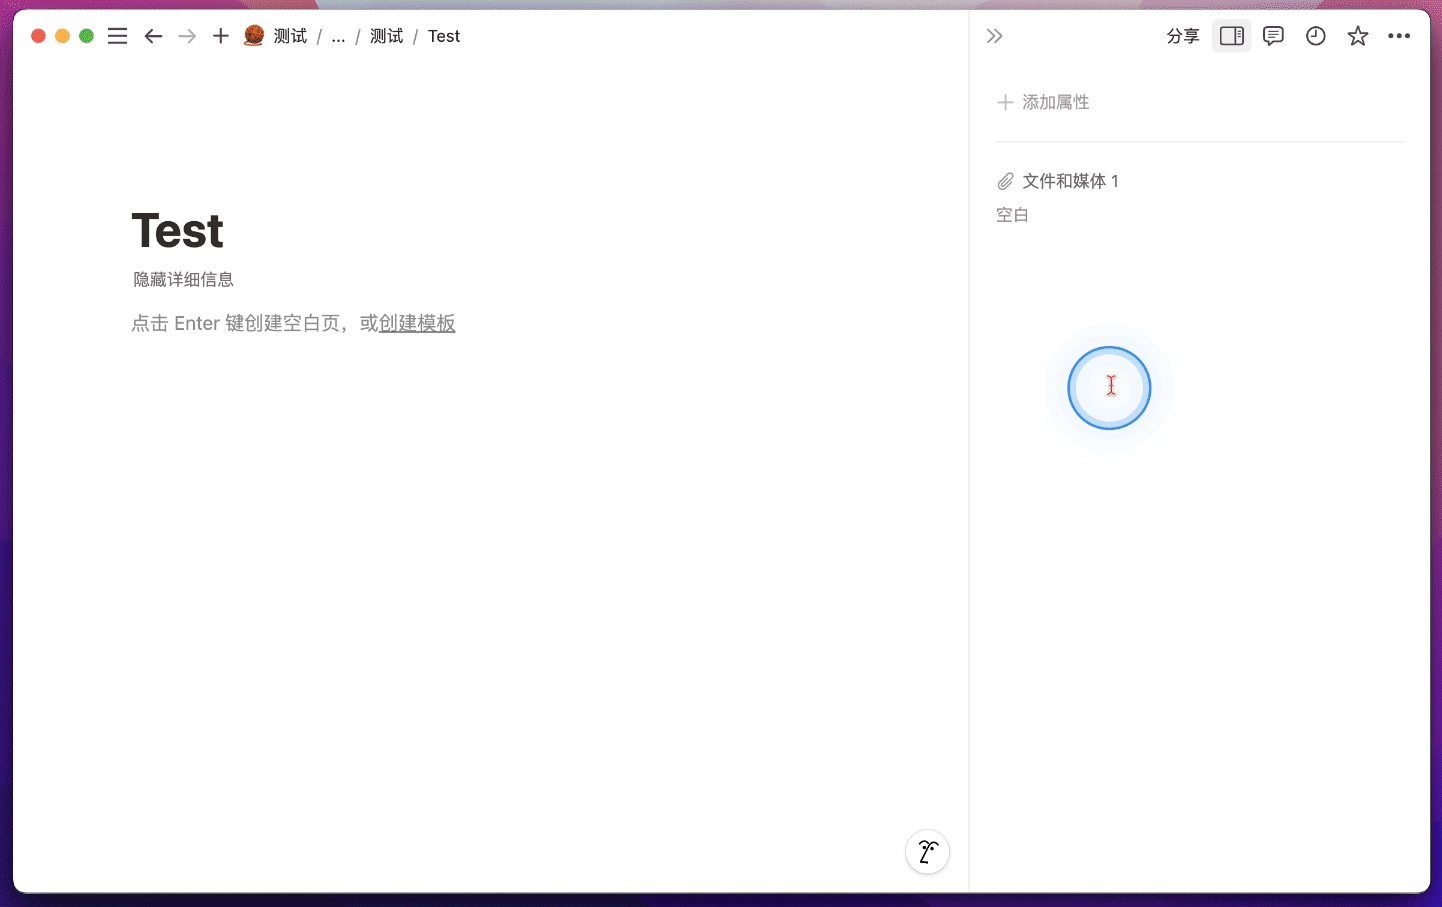Image resolution: width=1442 pixels, height=907 pixels.
Task: Go to parent 测试 breadcrumb before Test
Action: click(x=386, y=36)
